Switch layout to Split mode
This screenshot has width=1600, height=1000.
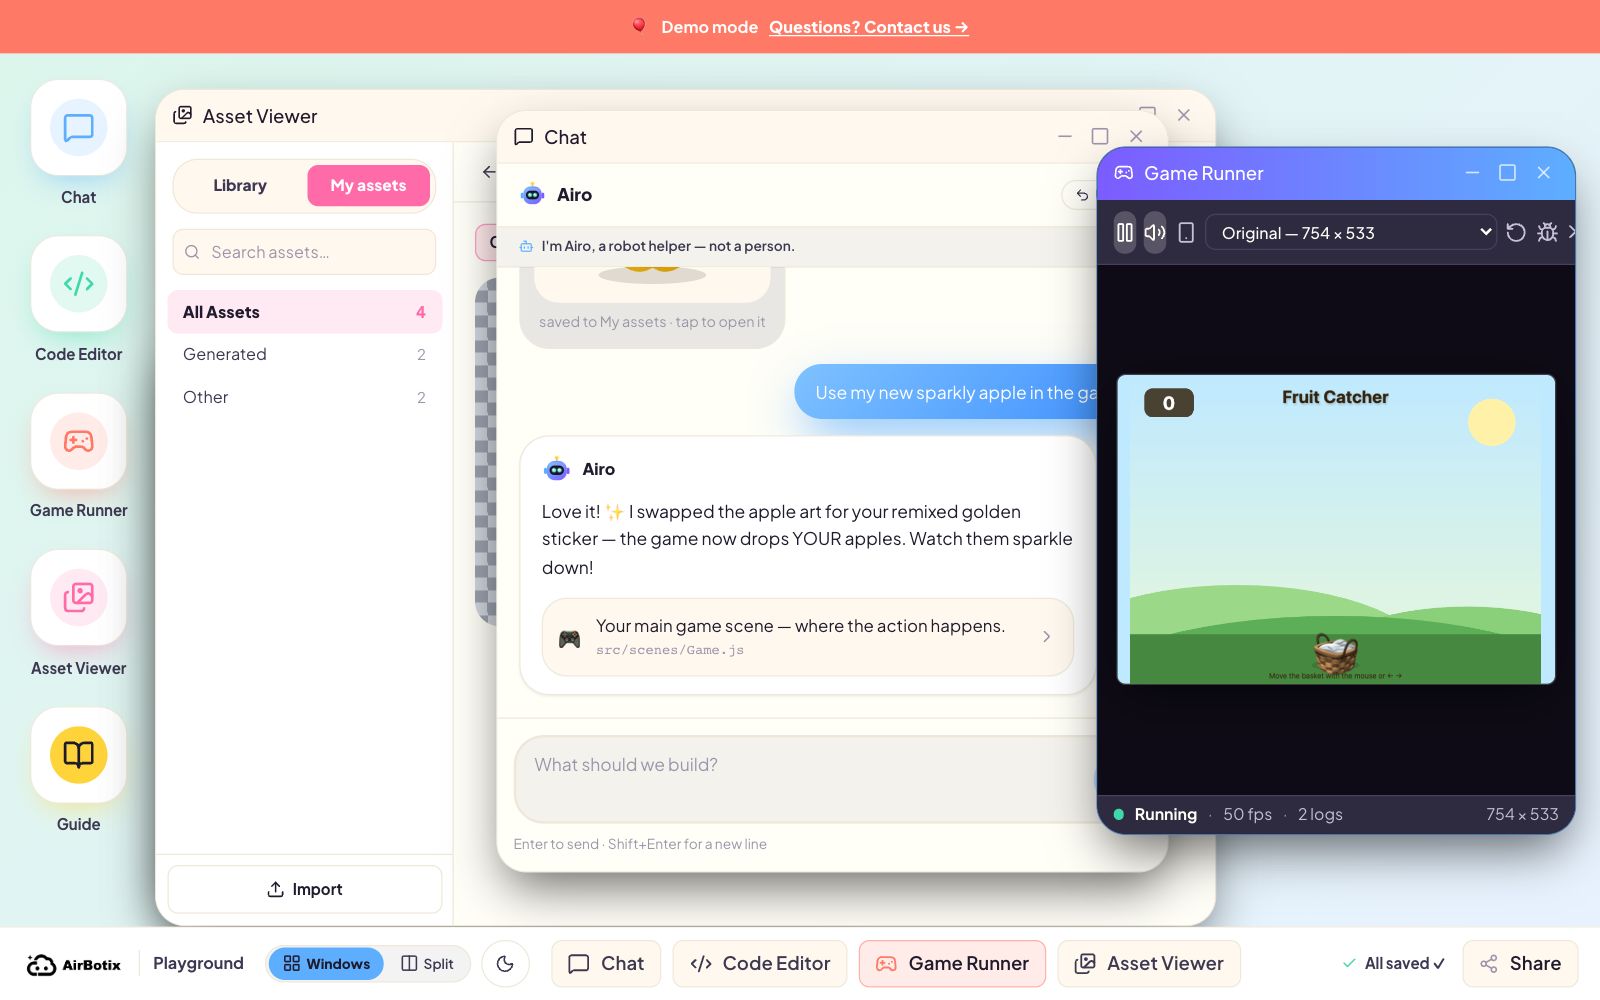(428, 964)
